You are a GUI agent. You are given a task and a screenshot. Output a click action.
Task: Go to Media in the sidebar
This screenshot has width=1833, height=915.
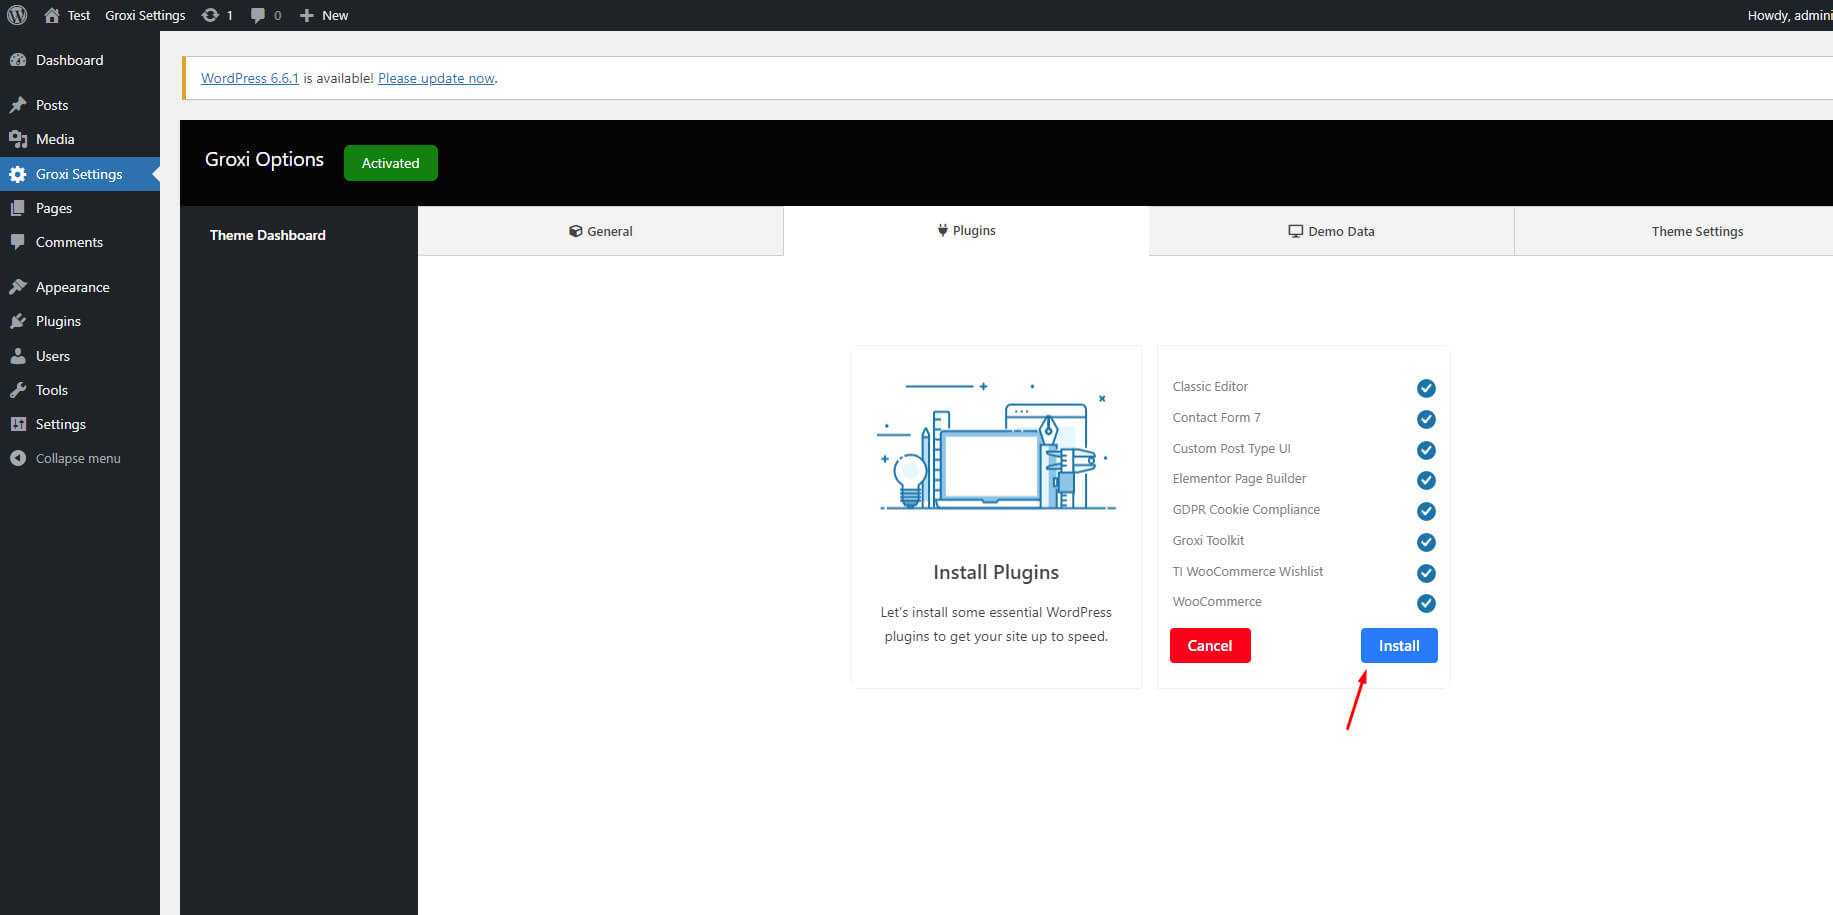tap(80, 139)
